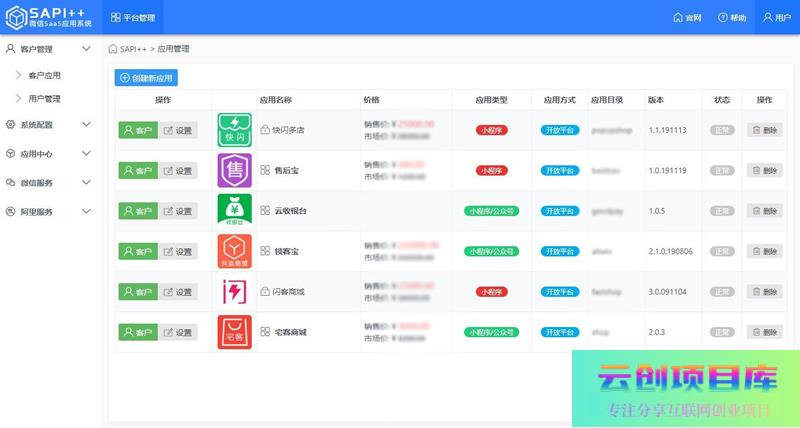Click grid icon beside 云收银台
The image size is (800, 428).
pos(265,211)
